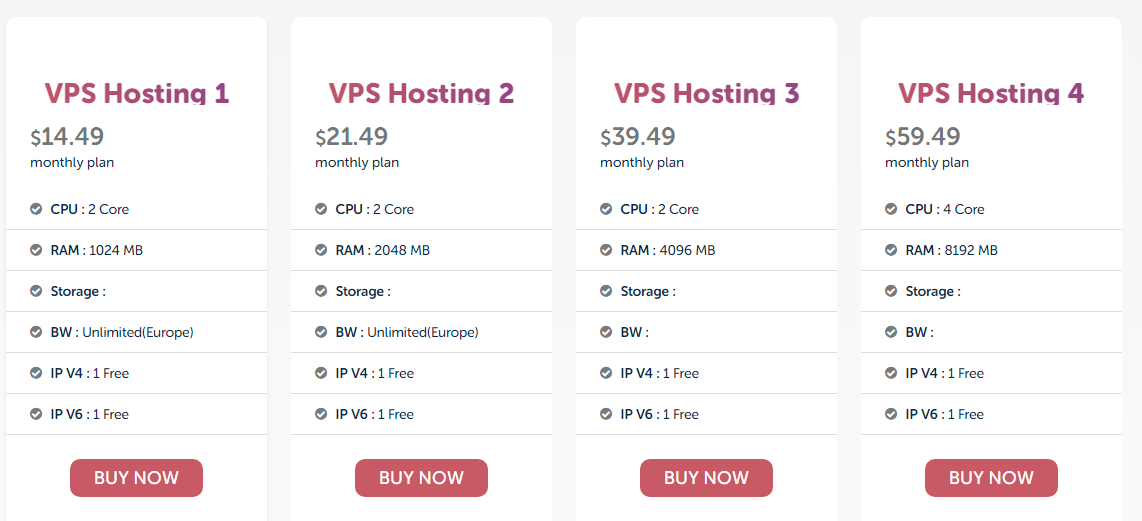Image resolution: width=1142 pixels, height=521 pixels.
Task: Click the RAM 4096 MB checkmark icon
Action: click(606, 250)
